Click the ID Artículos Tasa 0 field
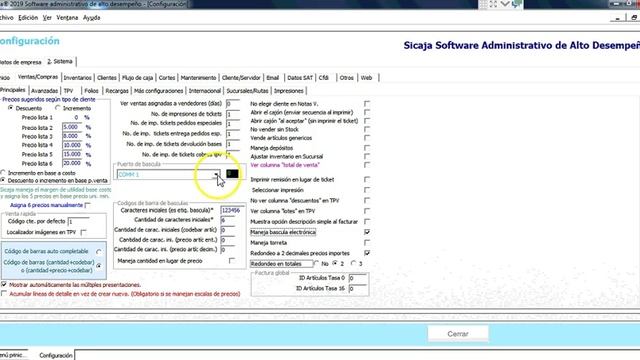The width and height of the screenshot is (640, 360). tap(358, 278)
